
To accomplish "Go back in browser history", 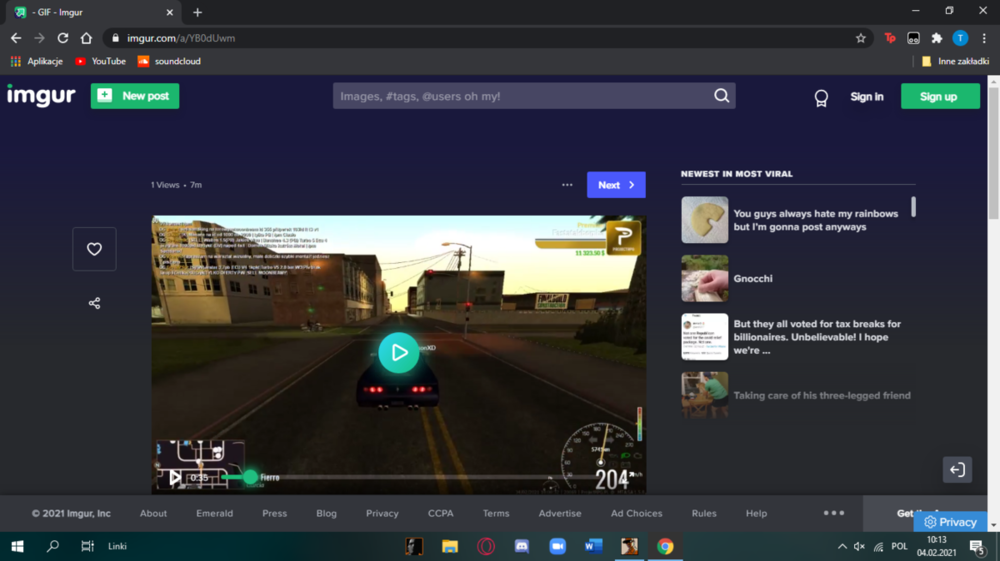I will (16, 38).
